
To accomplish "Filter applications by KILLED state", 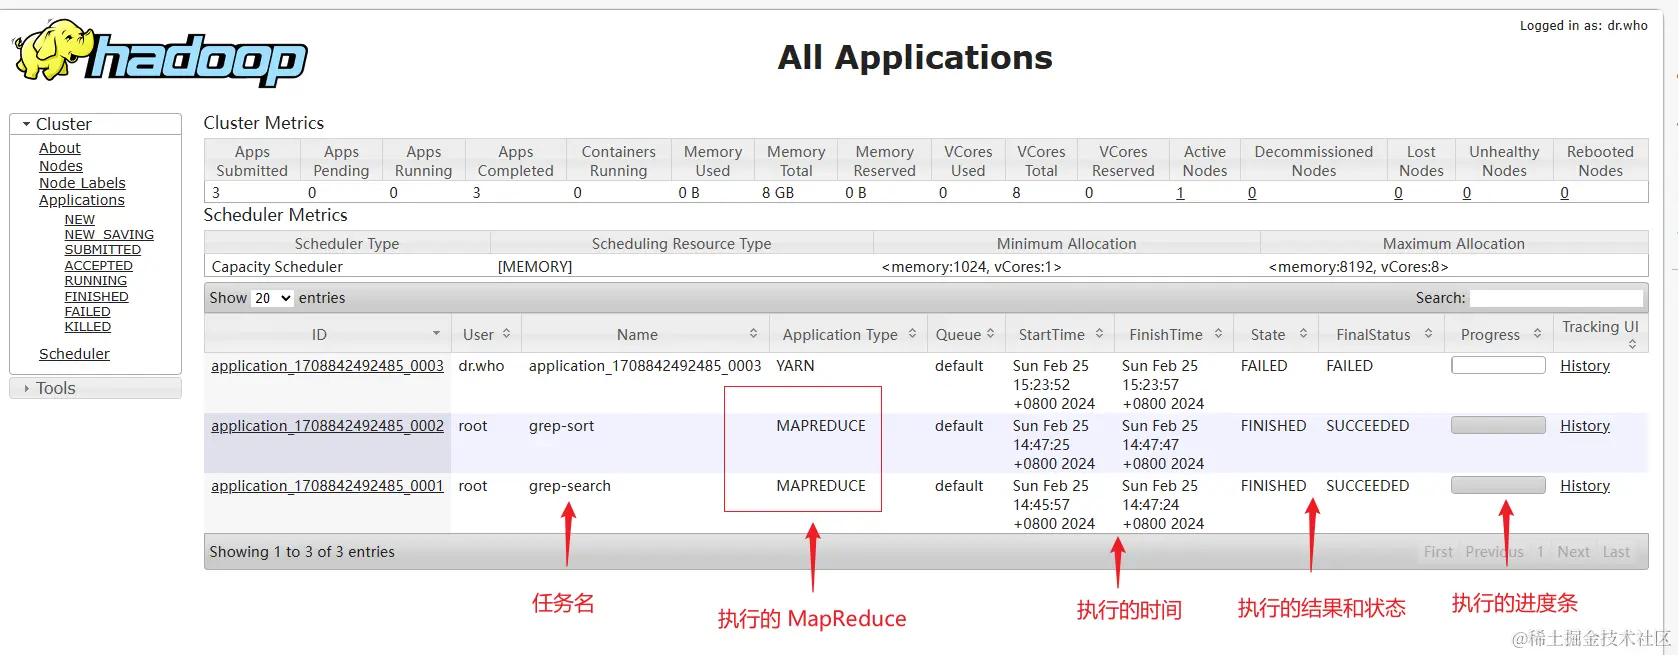I will tap(88, 327).
